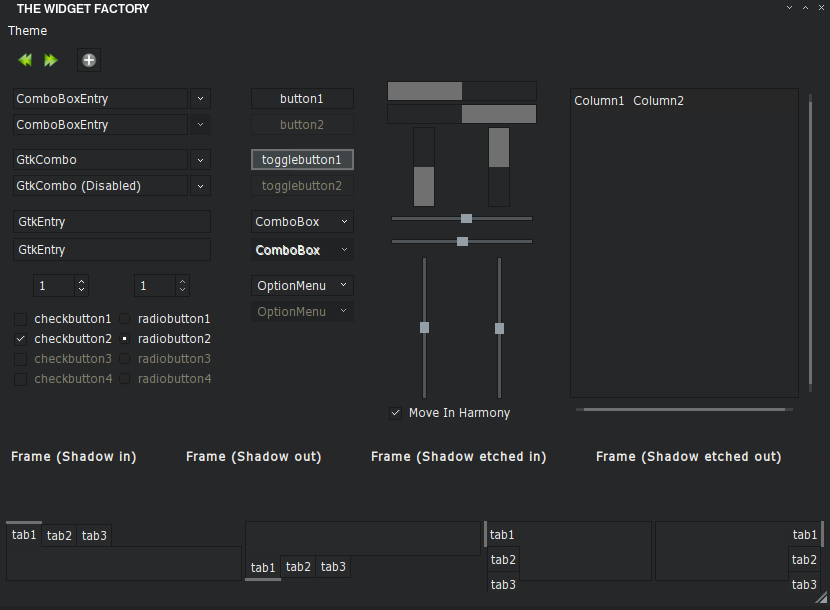
Task: Enable checkbutton1
Action: 21,319
